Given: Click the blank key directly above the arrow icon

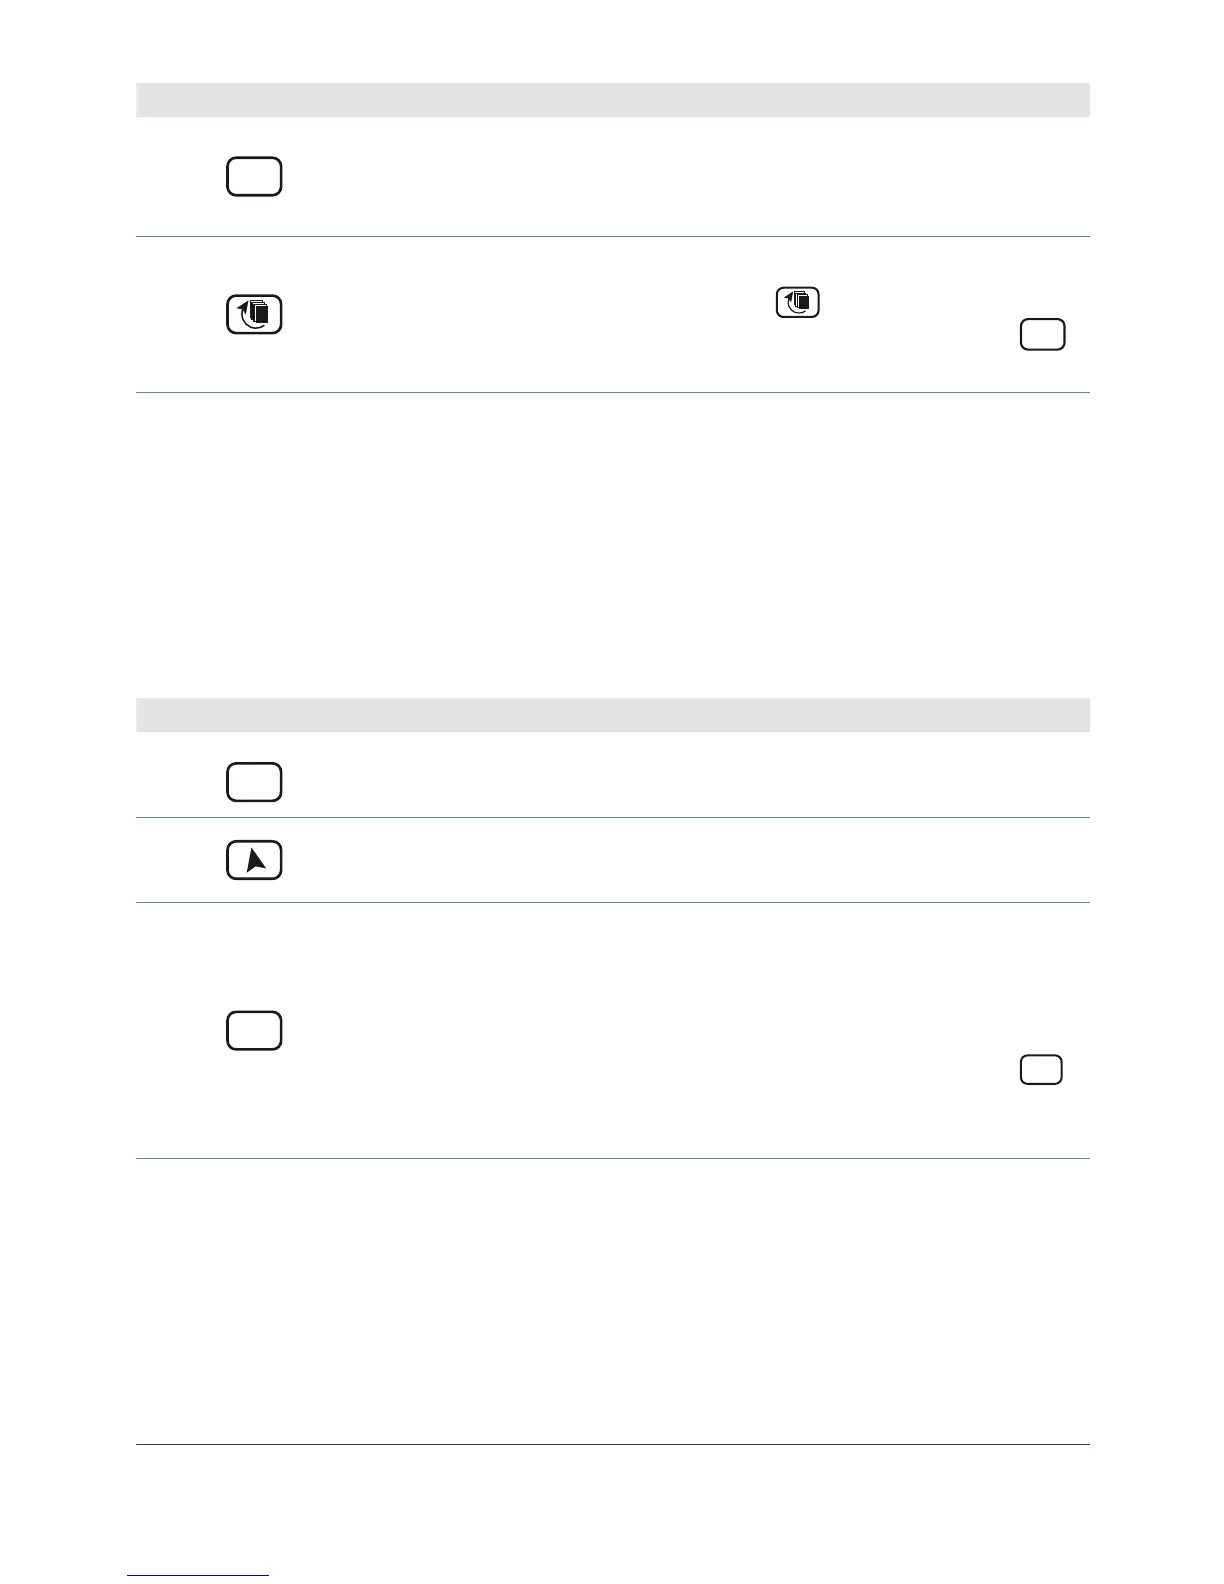Looking at the screenshot, I should pos(254,782).
